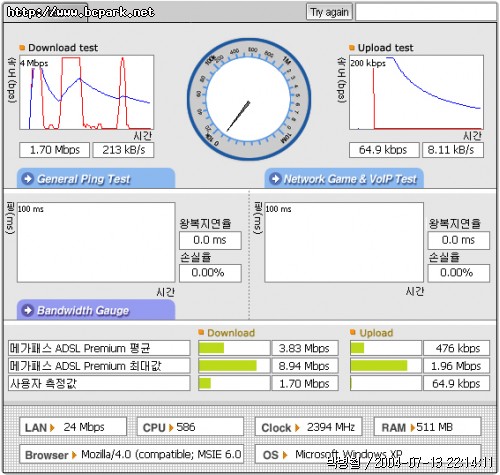This screenshot has width=500, height=475.
Task: Click the 1.96 Mbps upload progress bar
Action: coord(386,366)
